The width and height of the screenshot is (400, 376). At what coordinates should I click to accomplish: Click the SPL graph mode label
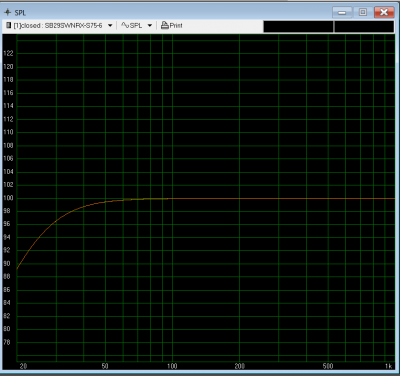tap(136, 25)
